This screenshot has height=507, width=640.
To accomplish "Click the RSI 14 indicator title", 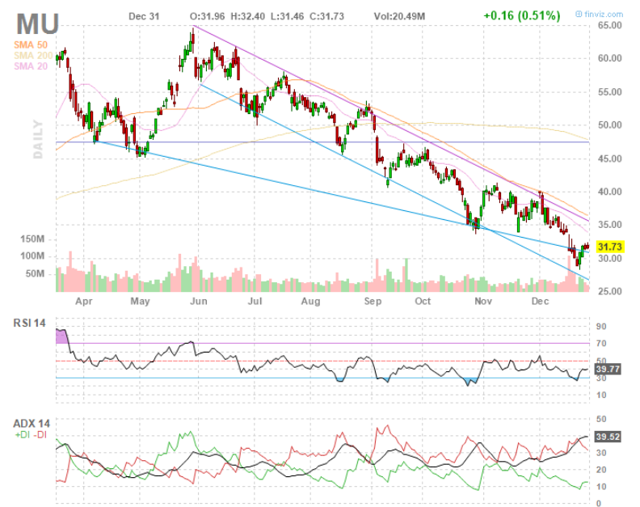I will pyautogui.click(x=29, y=323).
